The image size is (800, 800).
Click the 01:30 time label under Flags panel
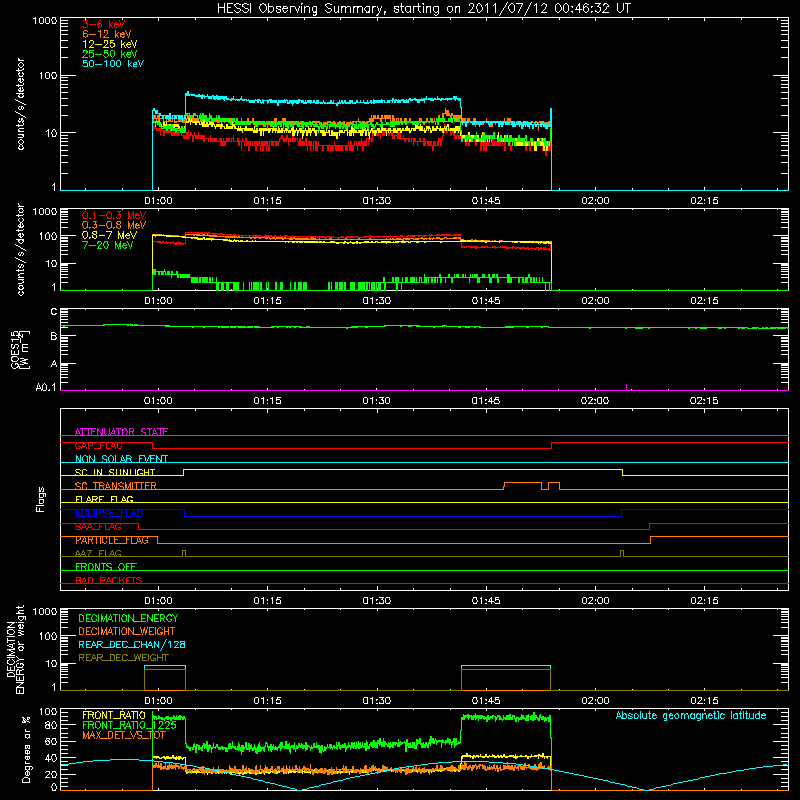coord(377,601)
